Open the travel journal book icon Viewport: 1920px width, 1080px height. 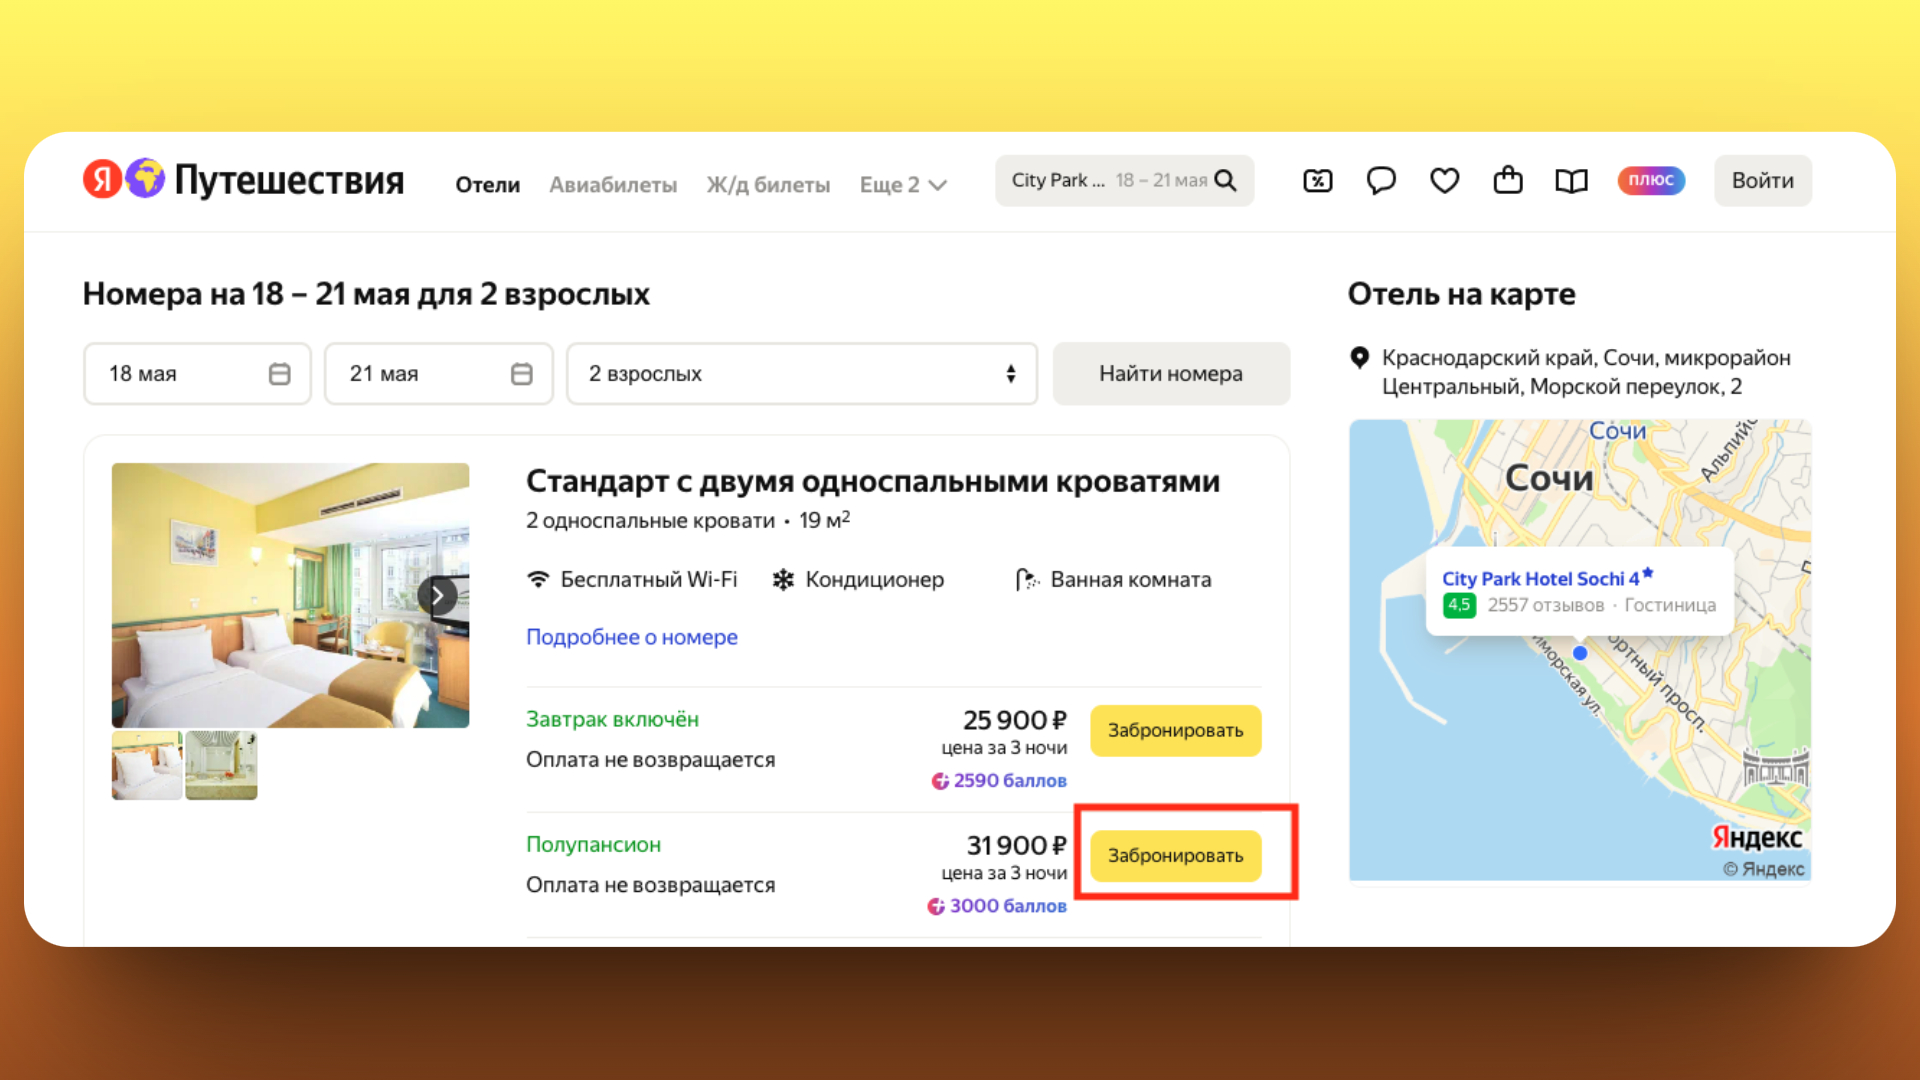coord(1570,180)
